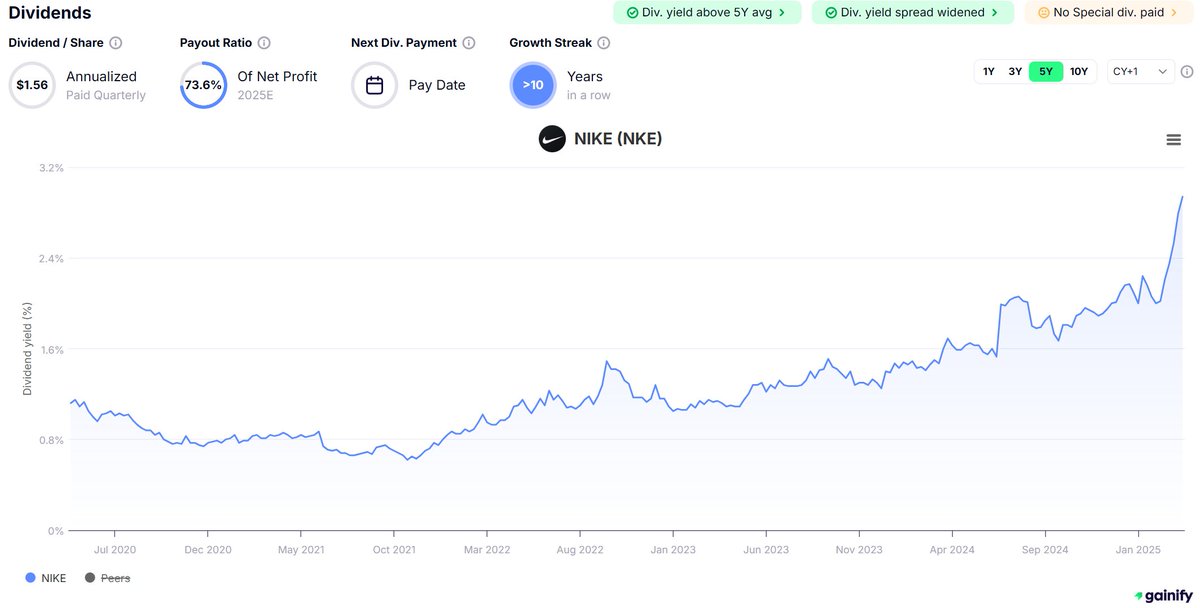Image resolution: width=1200 pixels, height=608 pixels.
Task: Click the Jan 2025 axis label
Action: click(x=1138, y=549)
